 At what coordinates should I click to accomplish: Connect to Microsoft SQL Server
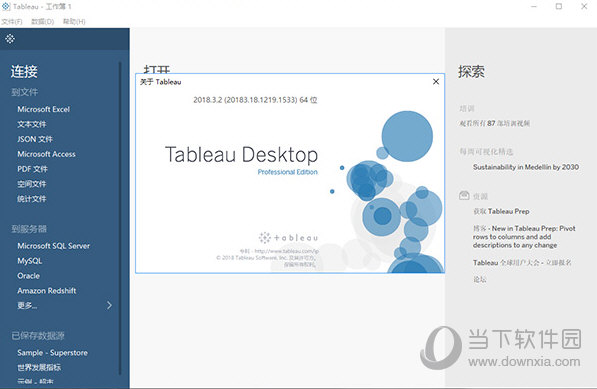tap(53, 246)
